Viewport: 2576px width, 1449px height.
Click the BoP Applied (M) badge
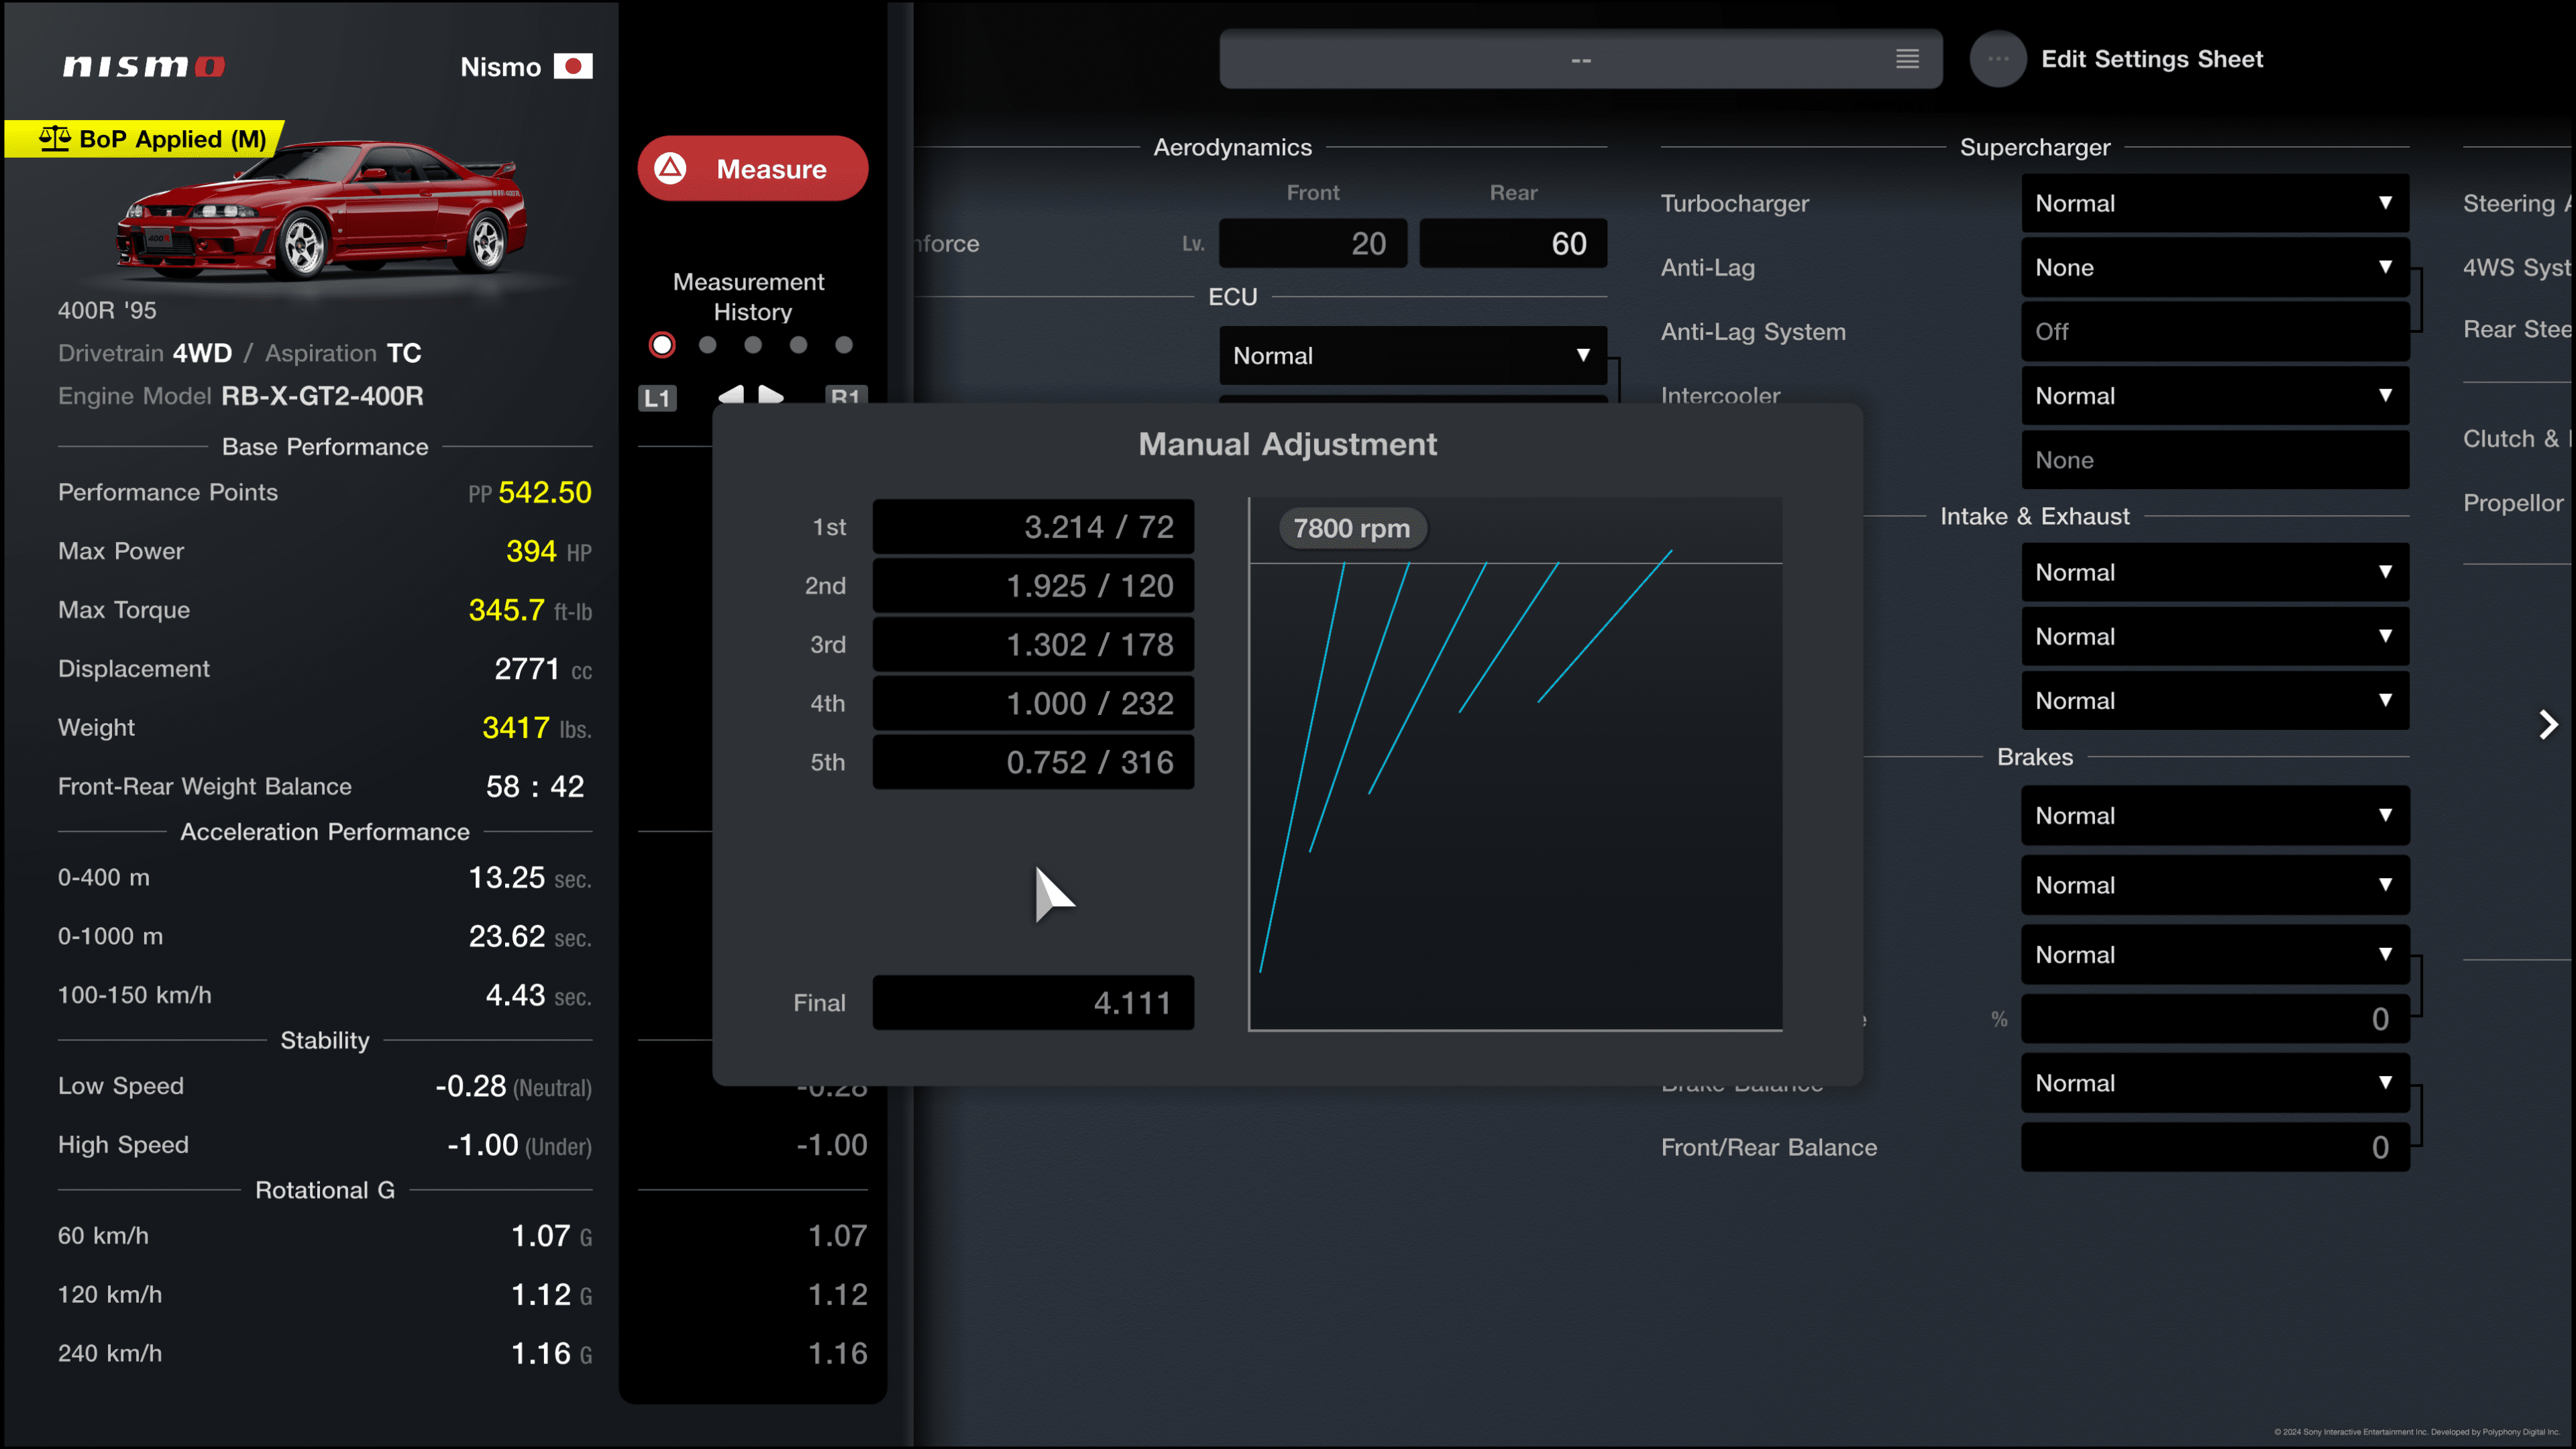(x=145, y=139)
